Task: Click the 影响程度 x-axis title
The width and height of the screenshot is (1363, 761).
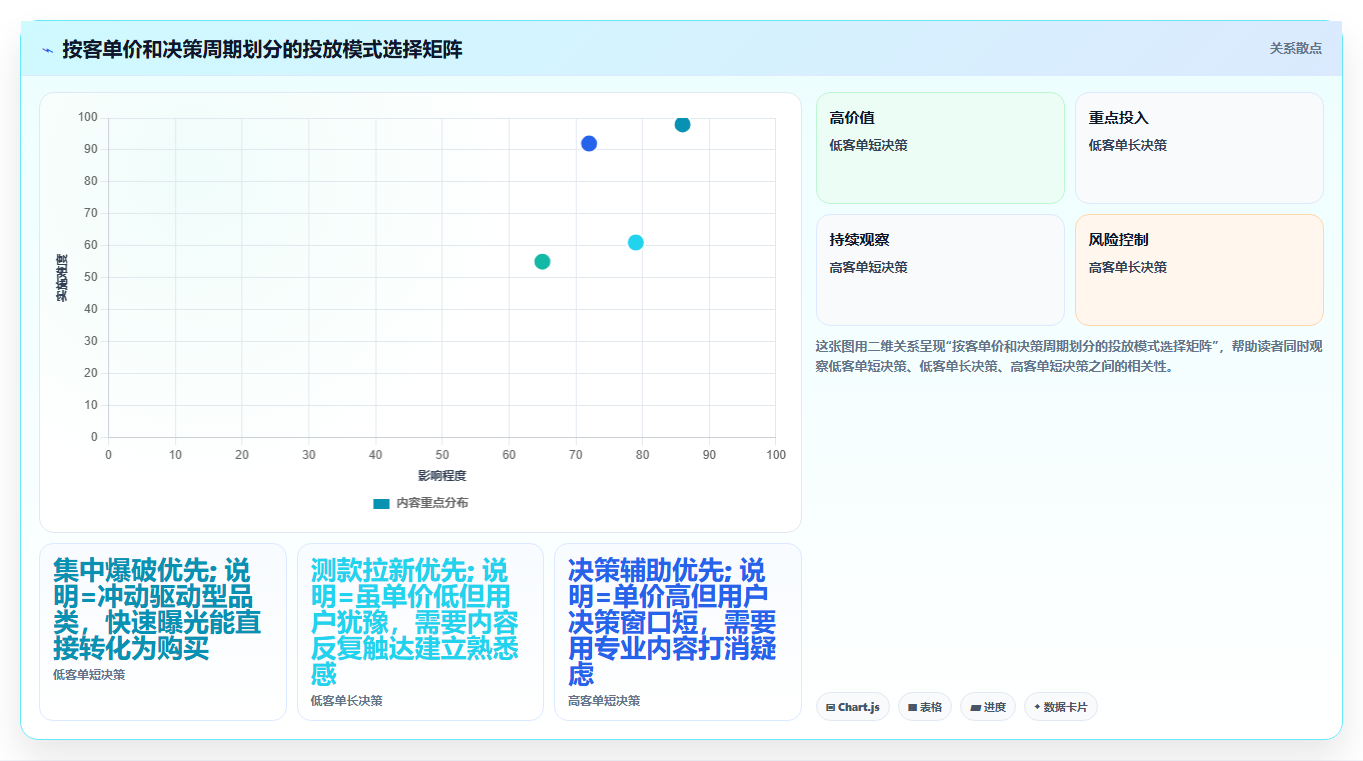Action: pyautogui.click(x=442, y=475)
